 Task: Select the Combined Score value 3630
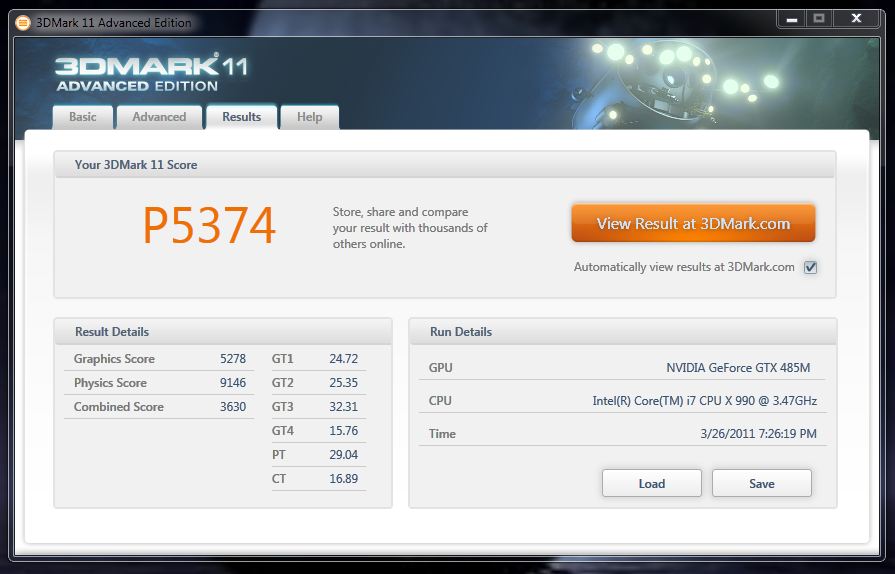tap(233, 407)
